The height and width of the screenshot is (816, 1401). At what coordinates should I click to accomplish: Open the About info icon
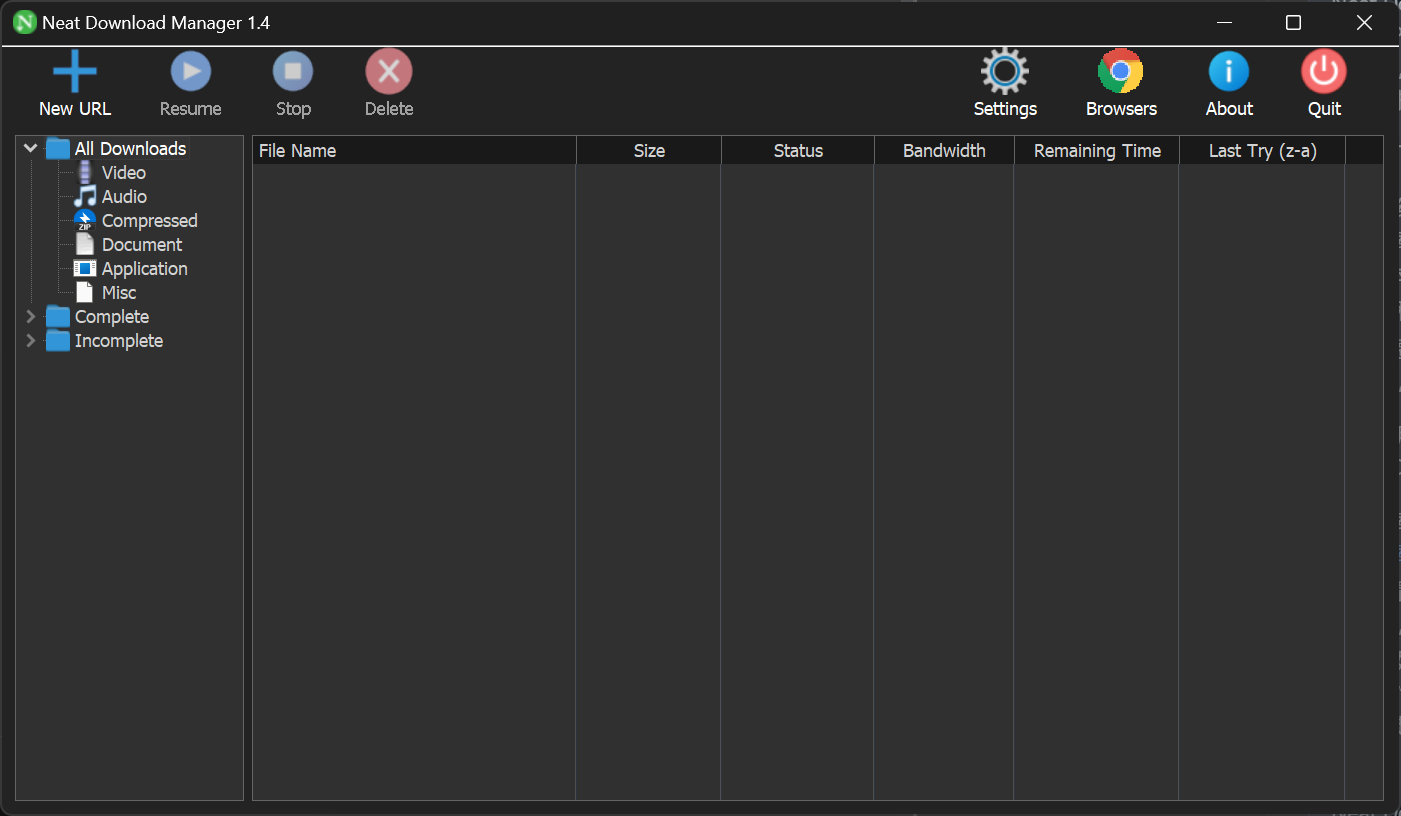click(x=1229, y=72)
